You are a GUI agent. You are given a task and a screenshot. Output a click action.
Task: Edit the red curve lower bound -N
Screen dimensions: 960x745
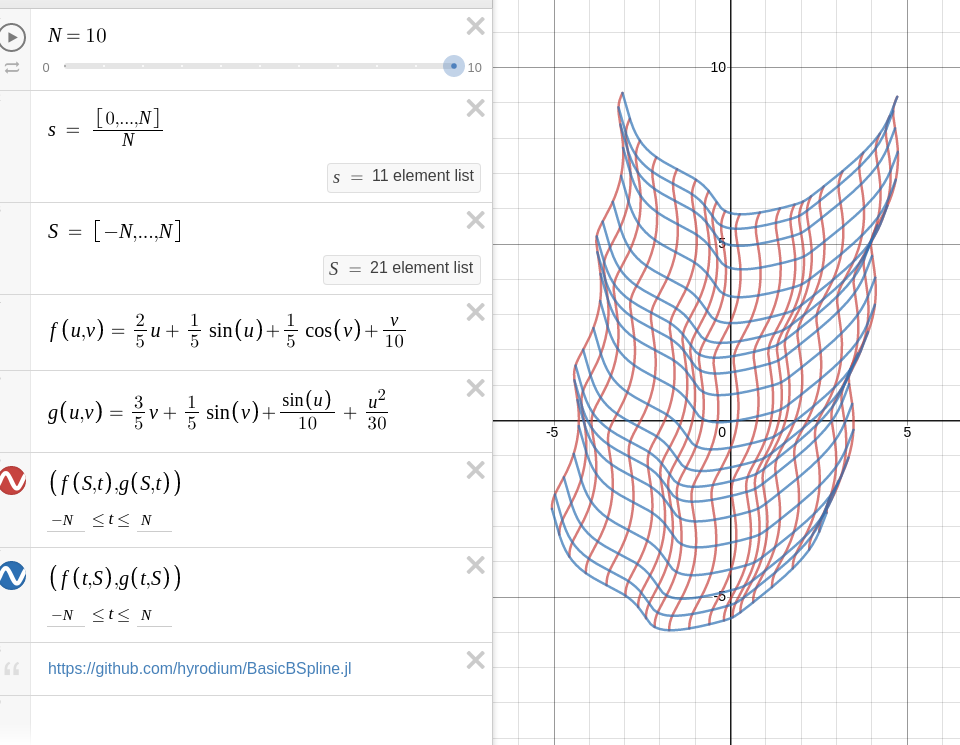click(x=65, y=520)
